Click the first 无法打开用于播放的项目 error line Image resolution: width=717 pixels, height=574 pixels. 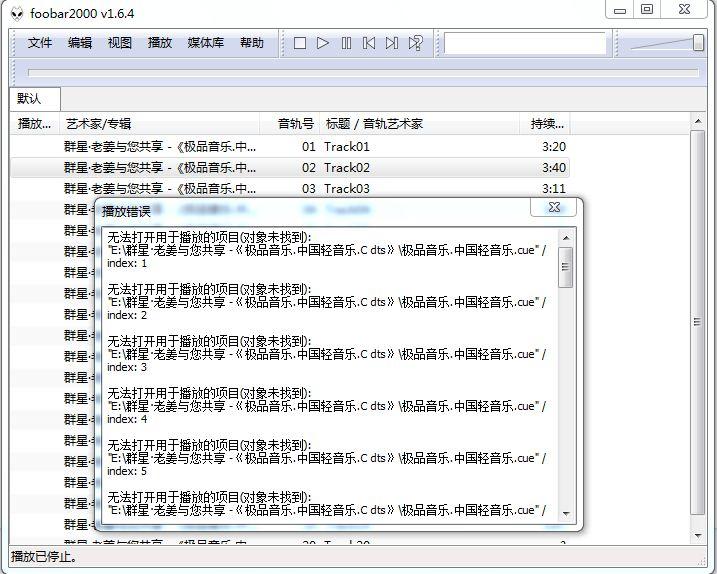click(209, 237)
